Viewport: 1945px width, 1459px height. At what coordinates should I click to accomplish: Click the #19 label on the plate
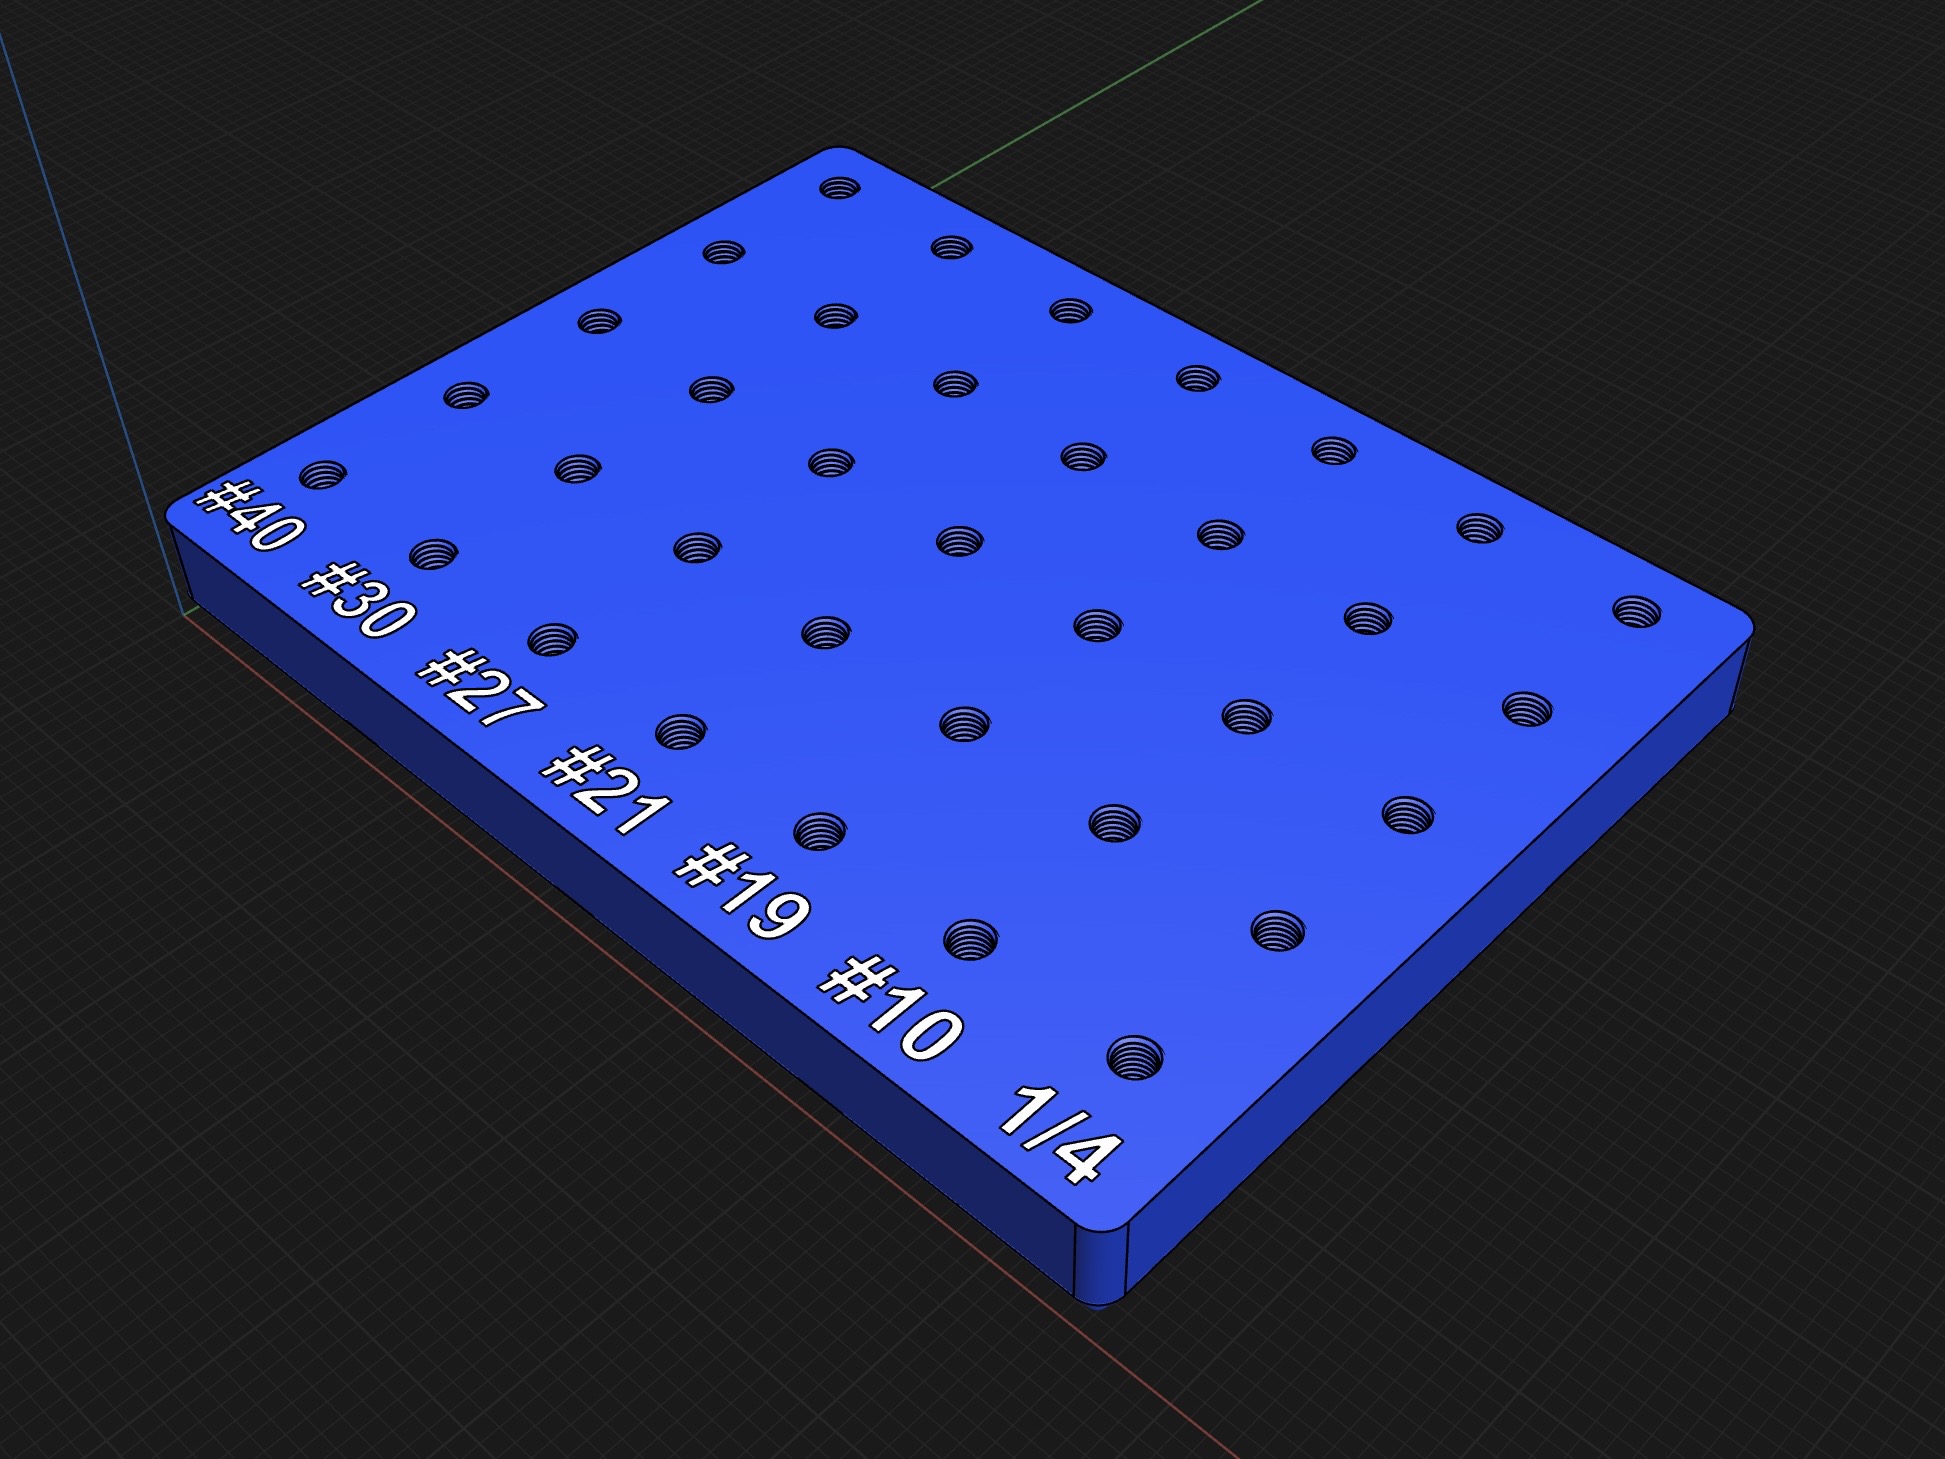coord(743,891)
